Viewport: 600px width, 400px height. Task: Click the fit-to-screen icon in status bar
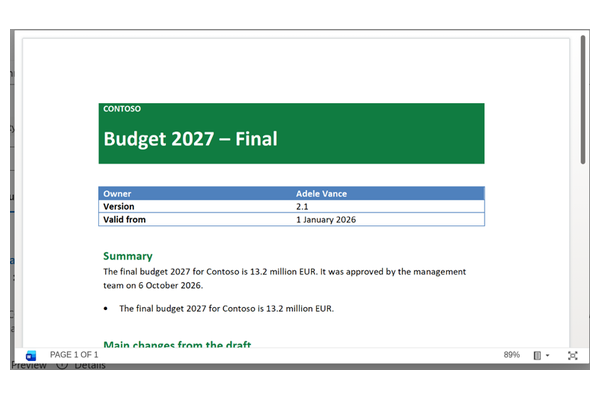pos(572,356)
